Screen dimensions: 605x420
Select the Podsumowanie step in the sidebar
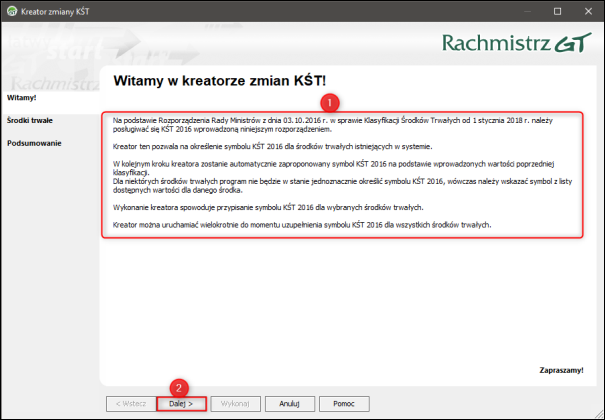pyautogui.click(x=34, y=143)
